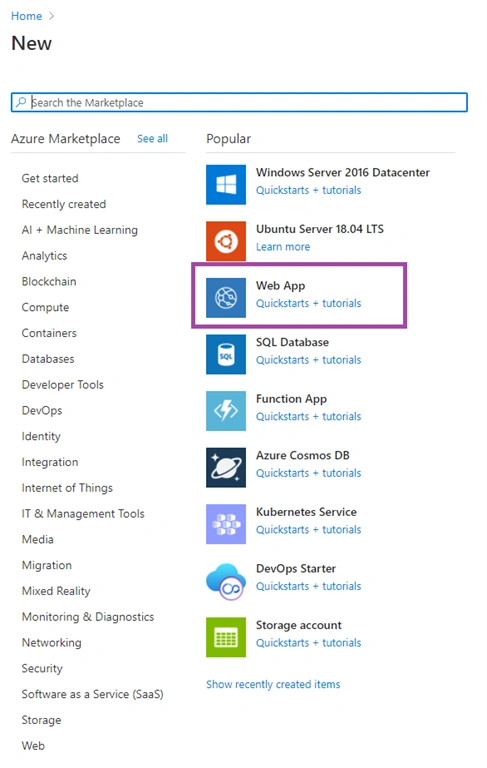Click the Kubernetes Service icon
Screen dimensions: 487x768
point(226,524)
